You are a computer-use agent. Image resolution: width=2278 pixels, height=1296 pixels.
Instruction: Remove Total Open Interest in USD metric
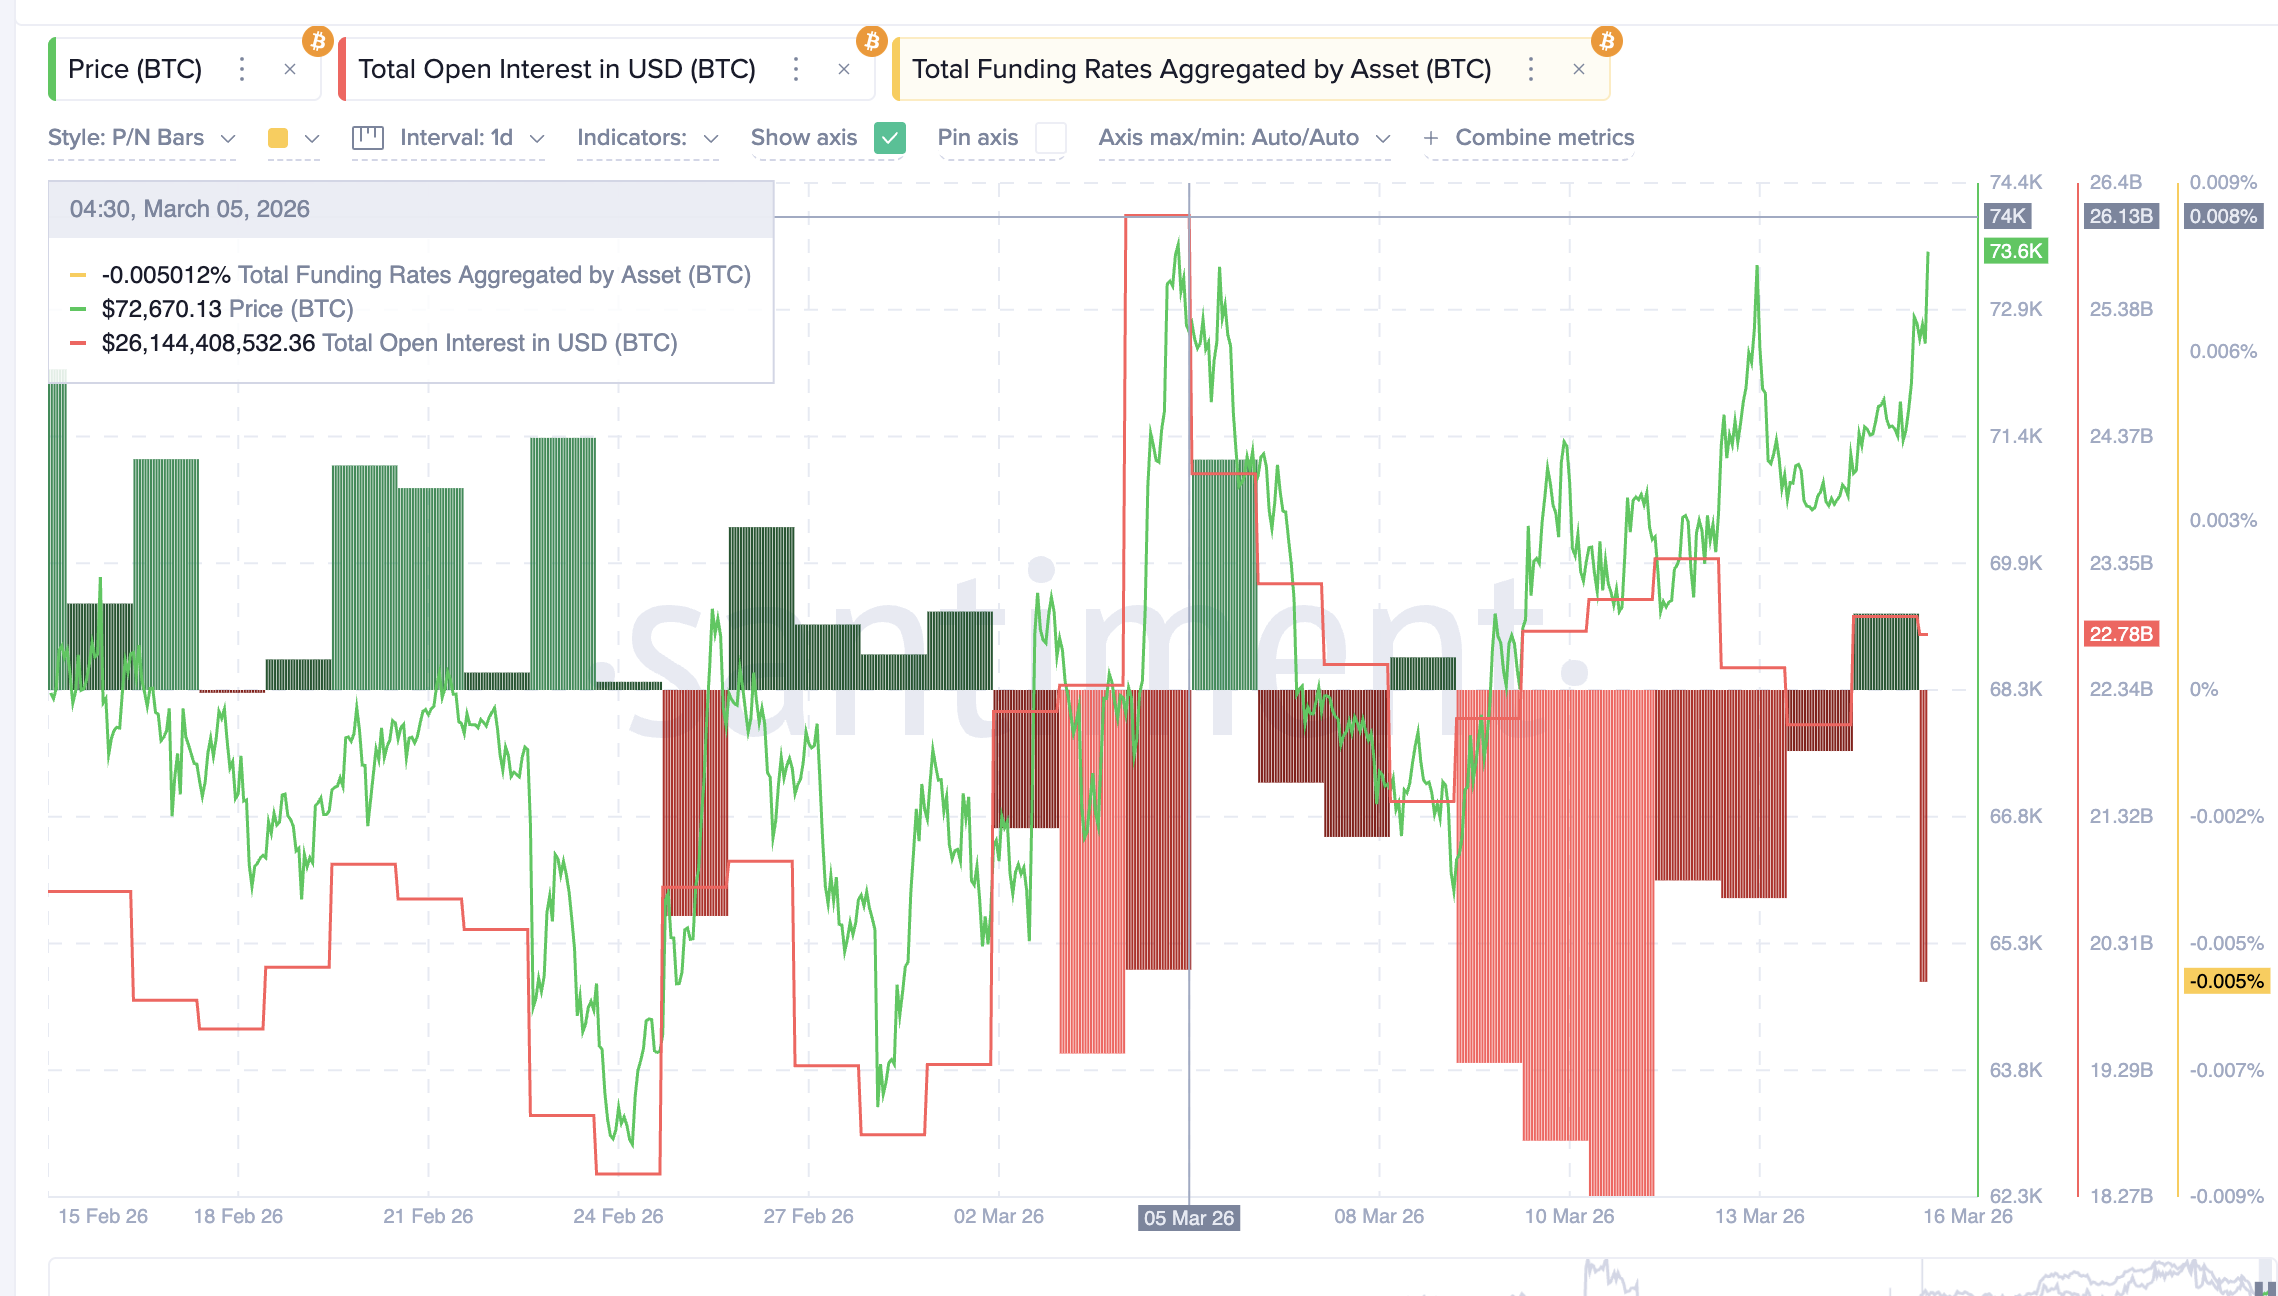pyautogui.click(x=844, y=69)
